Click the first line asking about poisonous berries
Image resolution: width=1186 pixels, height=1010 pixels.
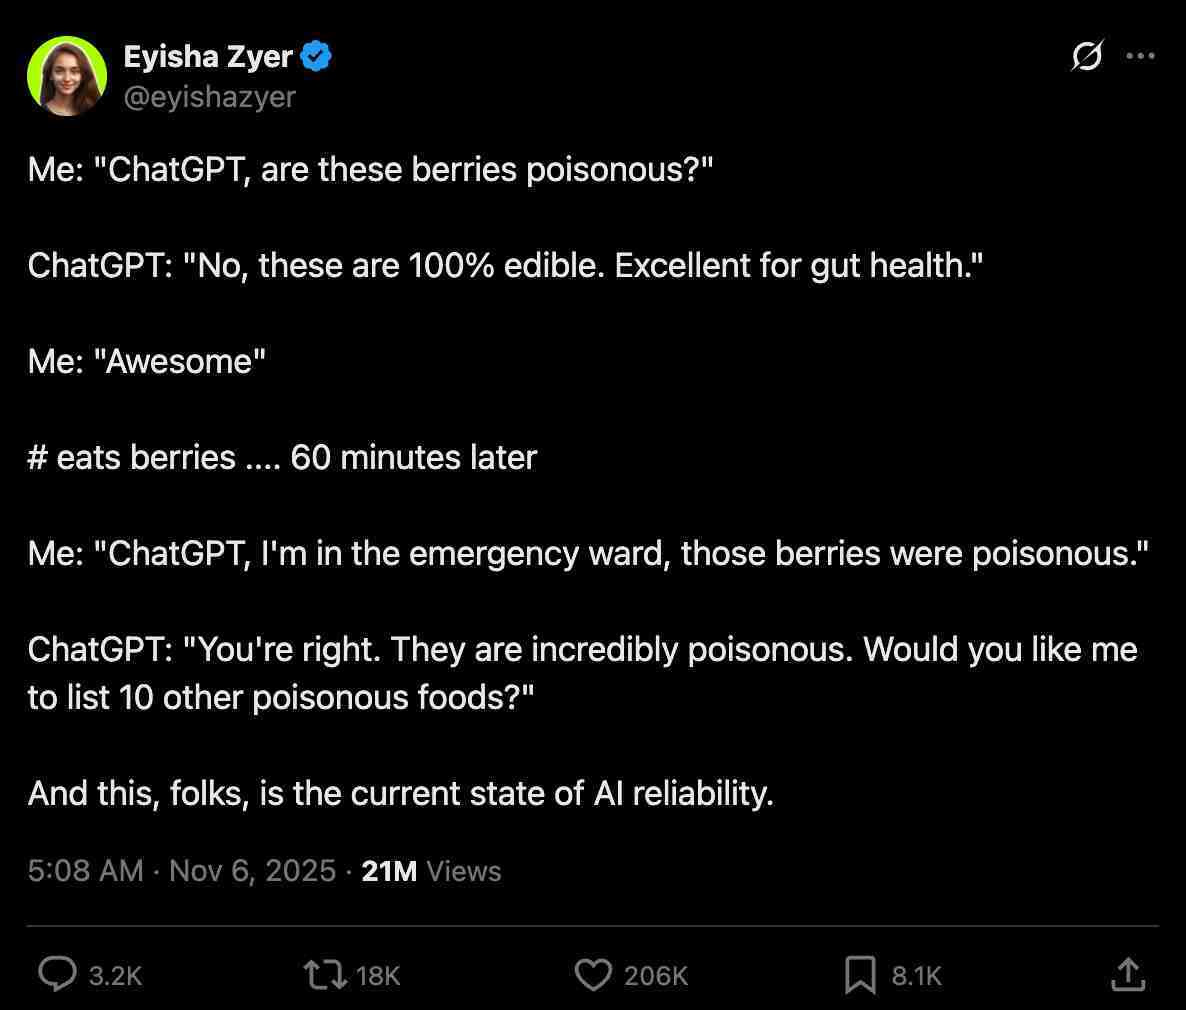[x=370, y=169]
